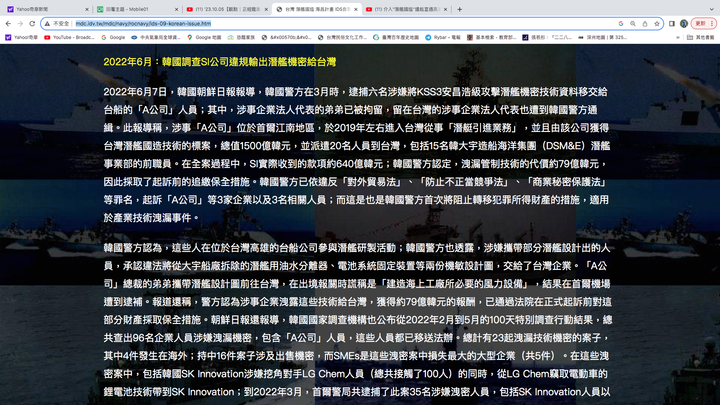This screenshot has width=720, height=405.
Task: Switch to the 介入潛艦國造 YouTube tab
Action: point(405,9)
